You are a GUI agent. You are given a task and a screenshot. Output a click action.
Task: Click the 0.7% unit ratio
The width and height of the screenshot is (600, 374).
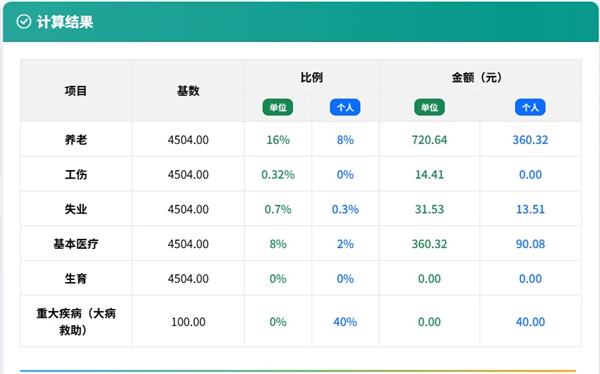278,209
